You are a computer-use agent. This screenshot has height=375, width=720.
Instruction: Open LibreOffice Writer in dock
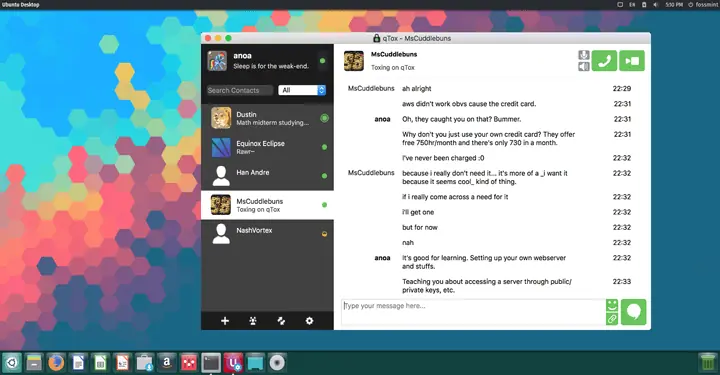(x=78, y=363)
